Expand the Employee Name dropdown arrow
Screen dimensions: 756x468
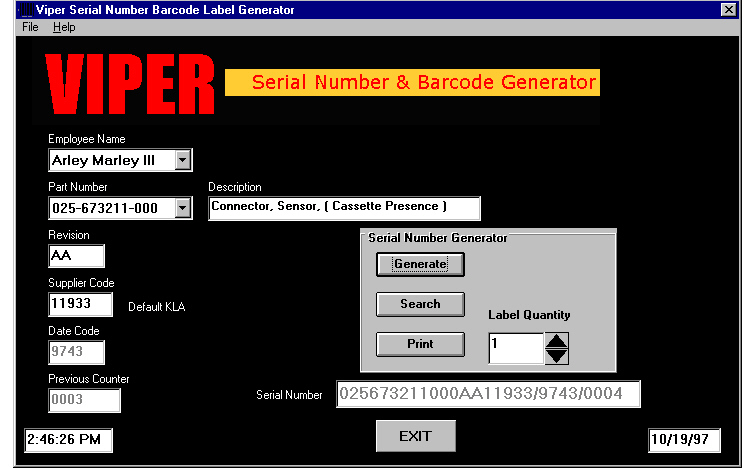pos(183,160)
